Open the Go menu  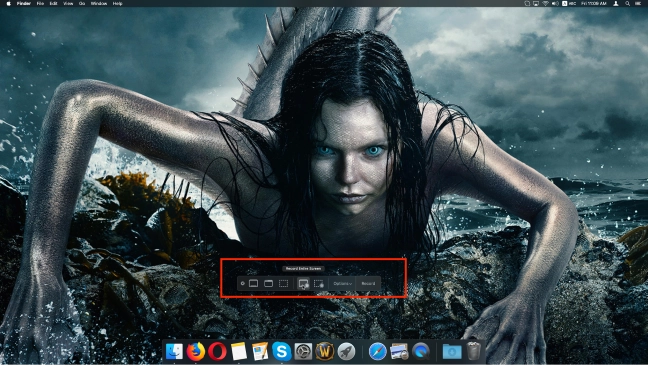(x=82, y=3)
